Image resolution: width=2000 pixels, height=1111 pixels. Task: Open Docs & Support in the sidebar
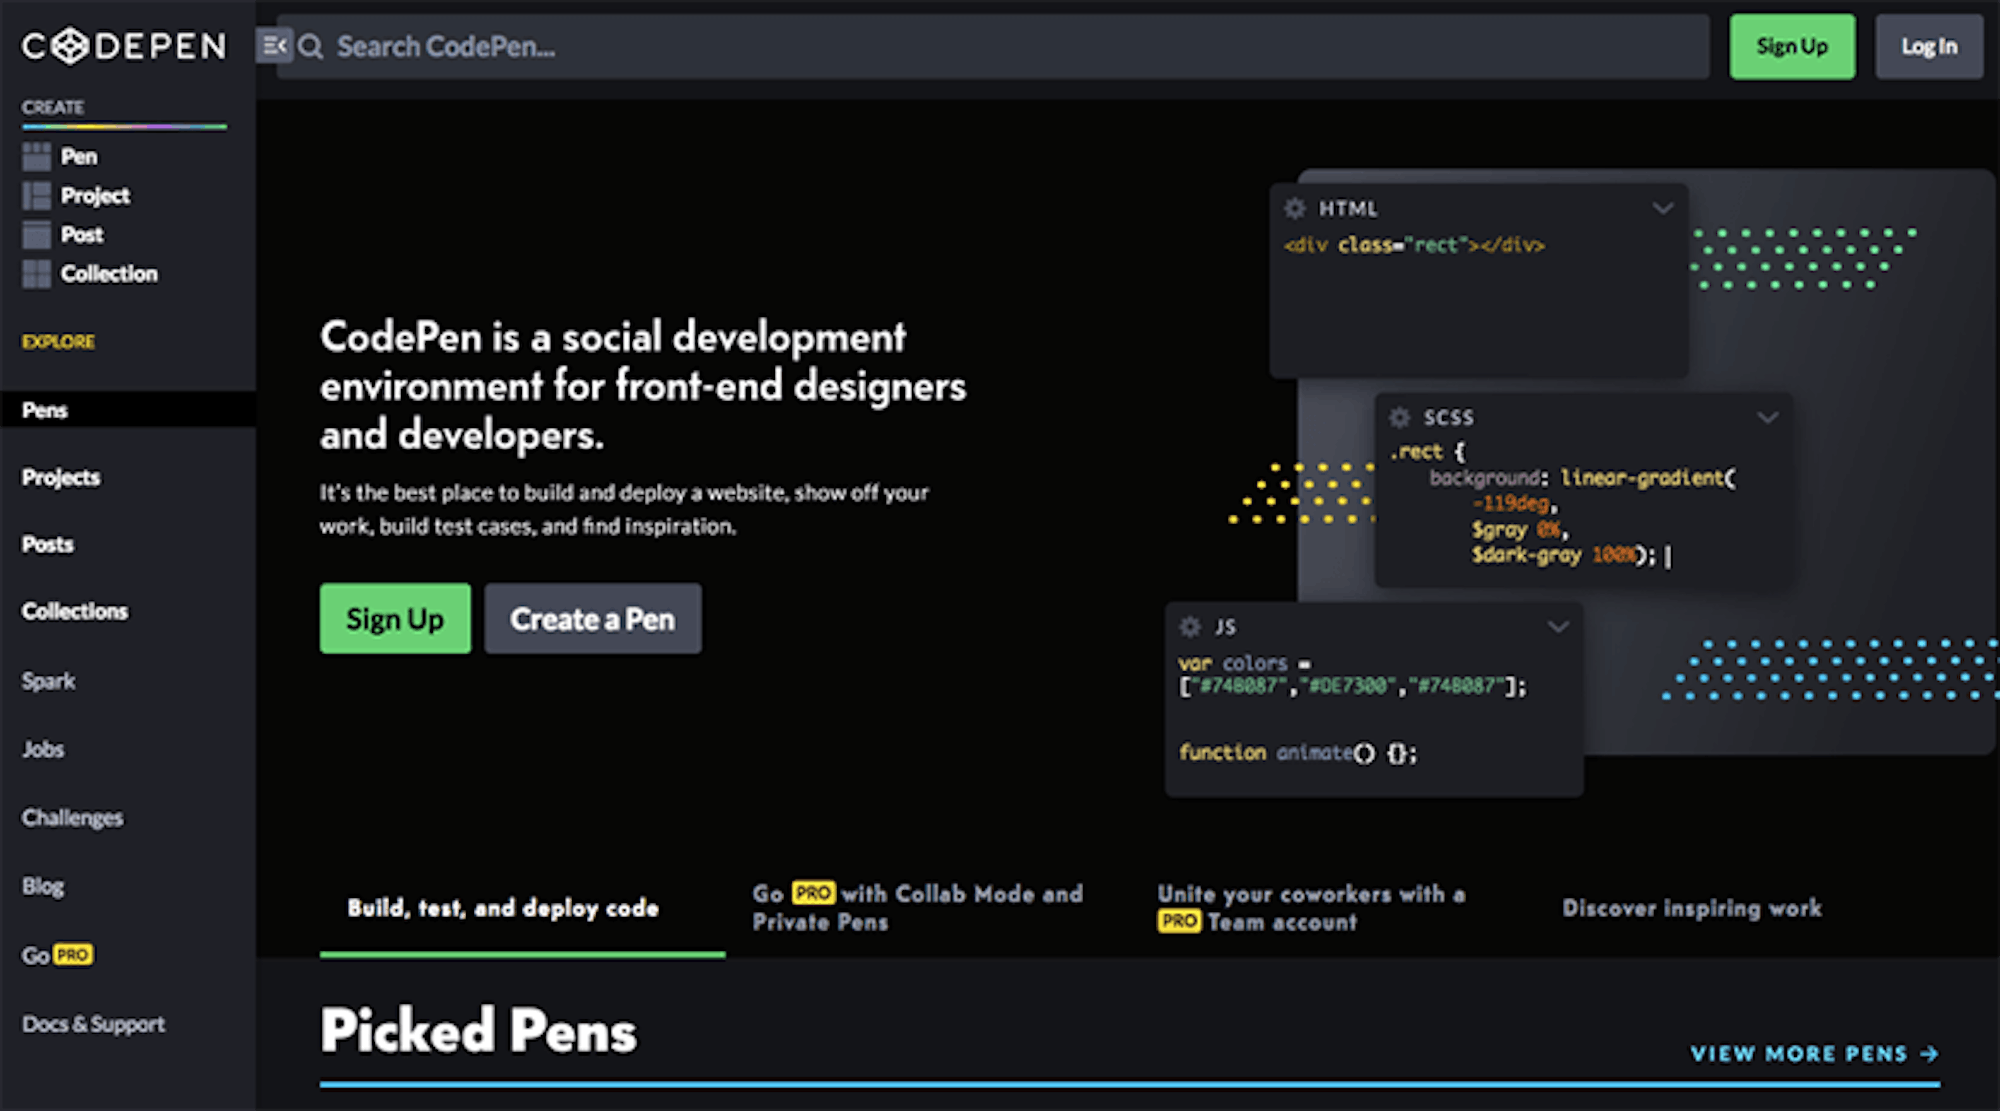(x=93, y=1024)
